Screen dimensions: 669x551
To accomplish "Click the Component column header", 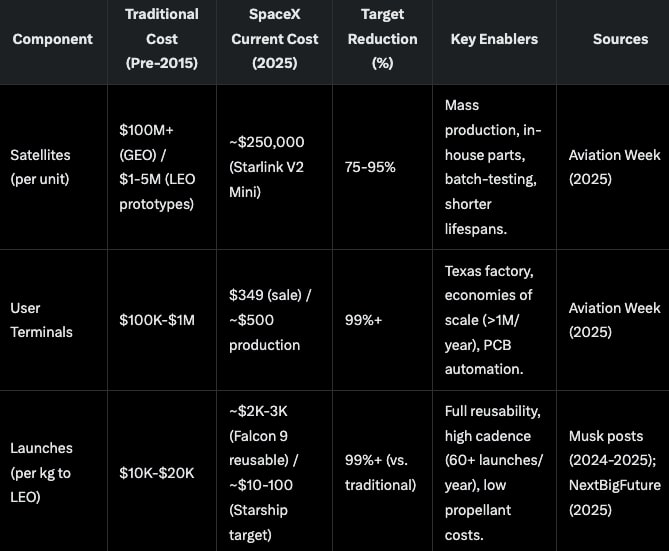I will point(52,39).
